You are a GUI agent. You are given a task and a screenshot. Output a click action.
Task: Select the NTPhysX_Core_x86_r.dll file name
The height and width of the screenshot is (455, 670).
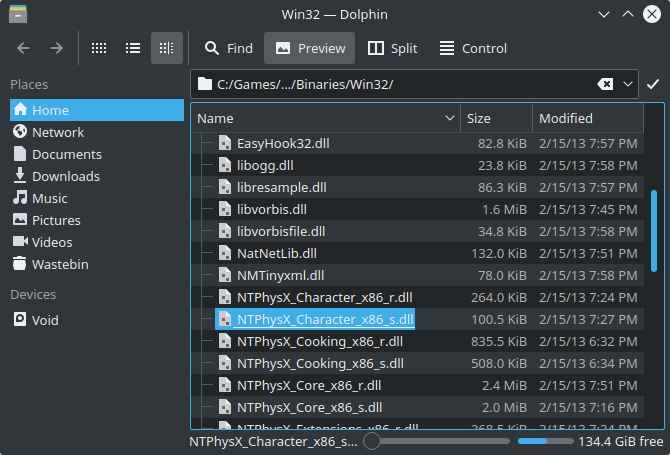309,385
